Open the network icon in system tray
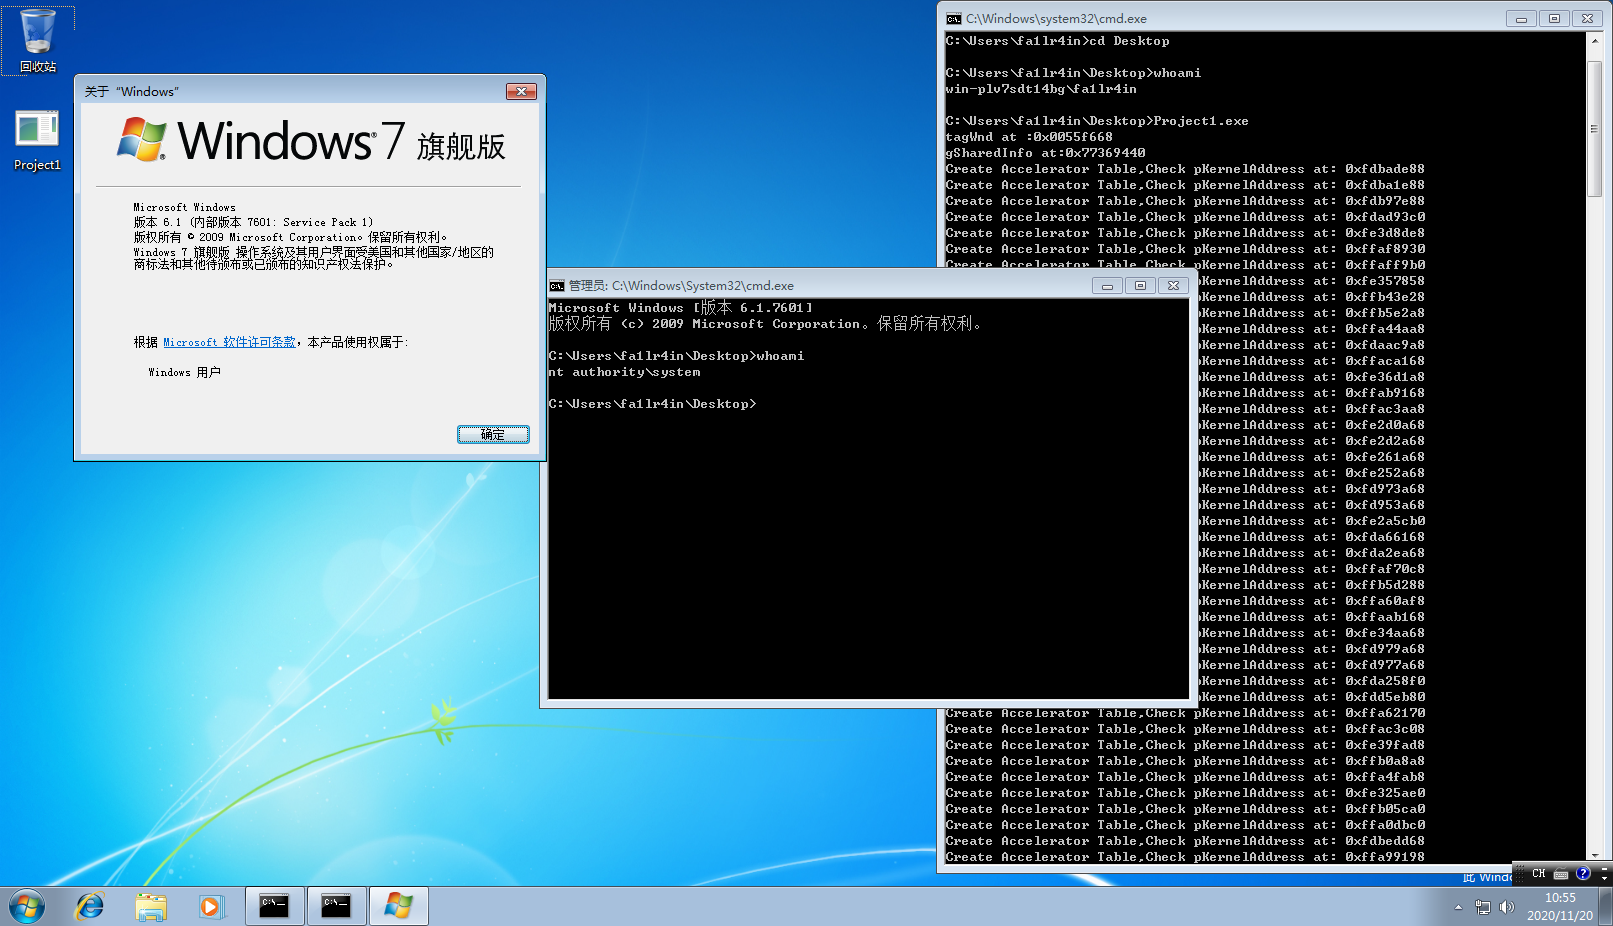The image size is (1613, 926). [x=1483, y=907]
